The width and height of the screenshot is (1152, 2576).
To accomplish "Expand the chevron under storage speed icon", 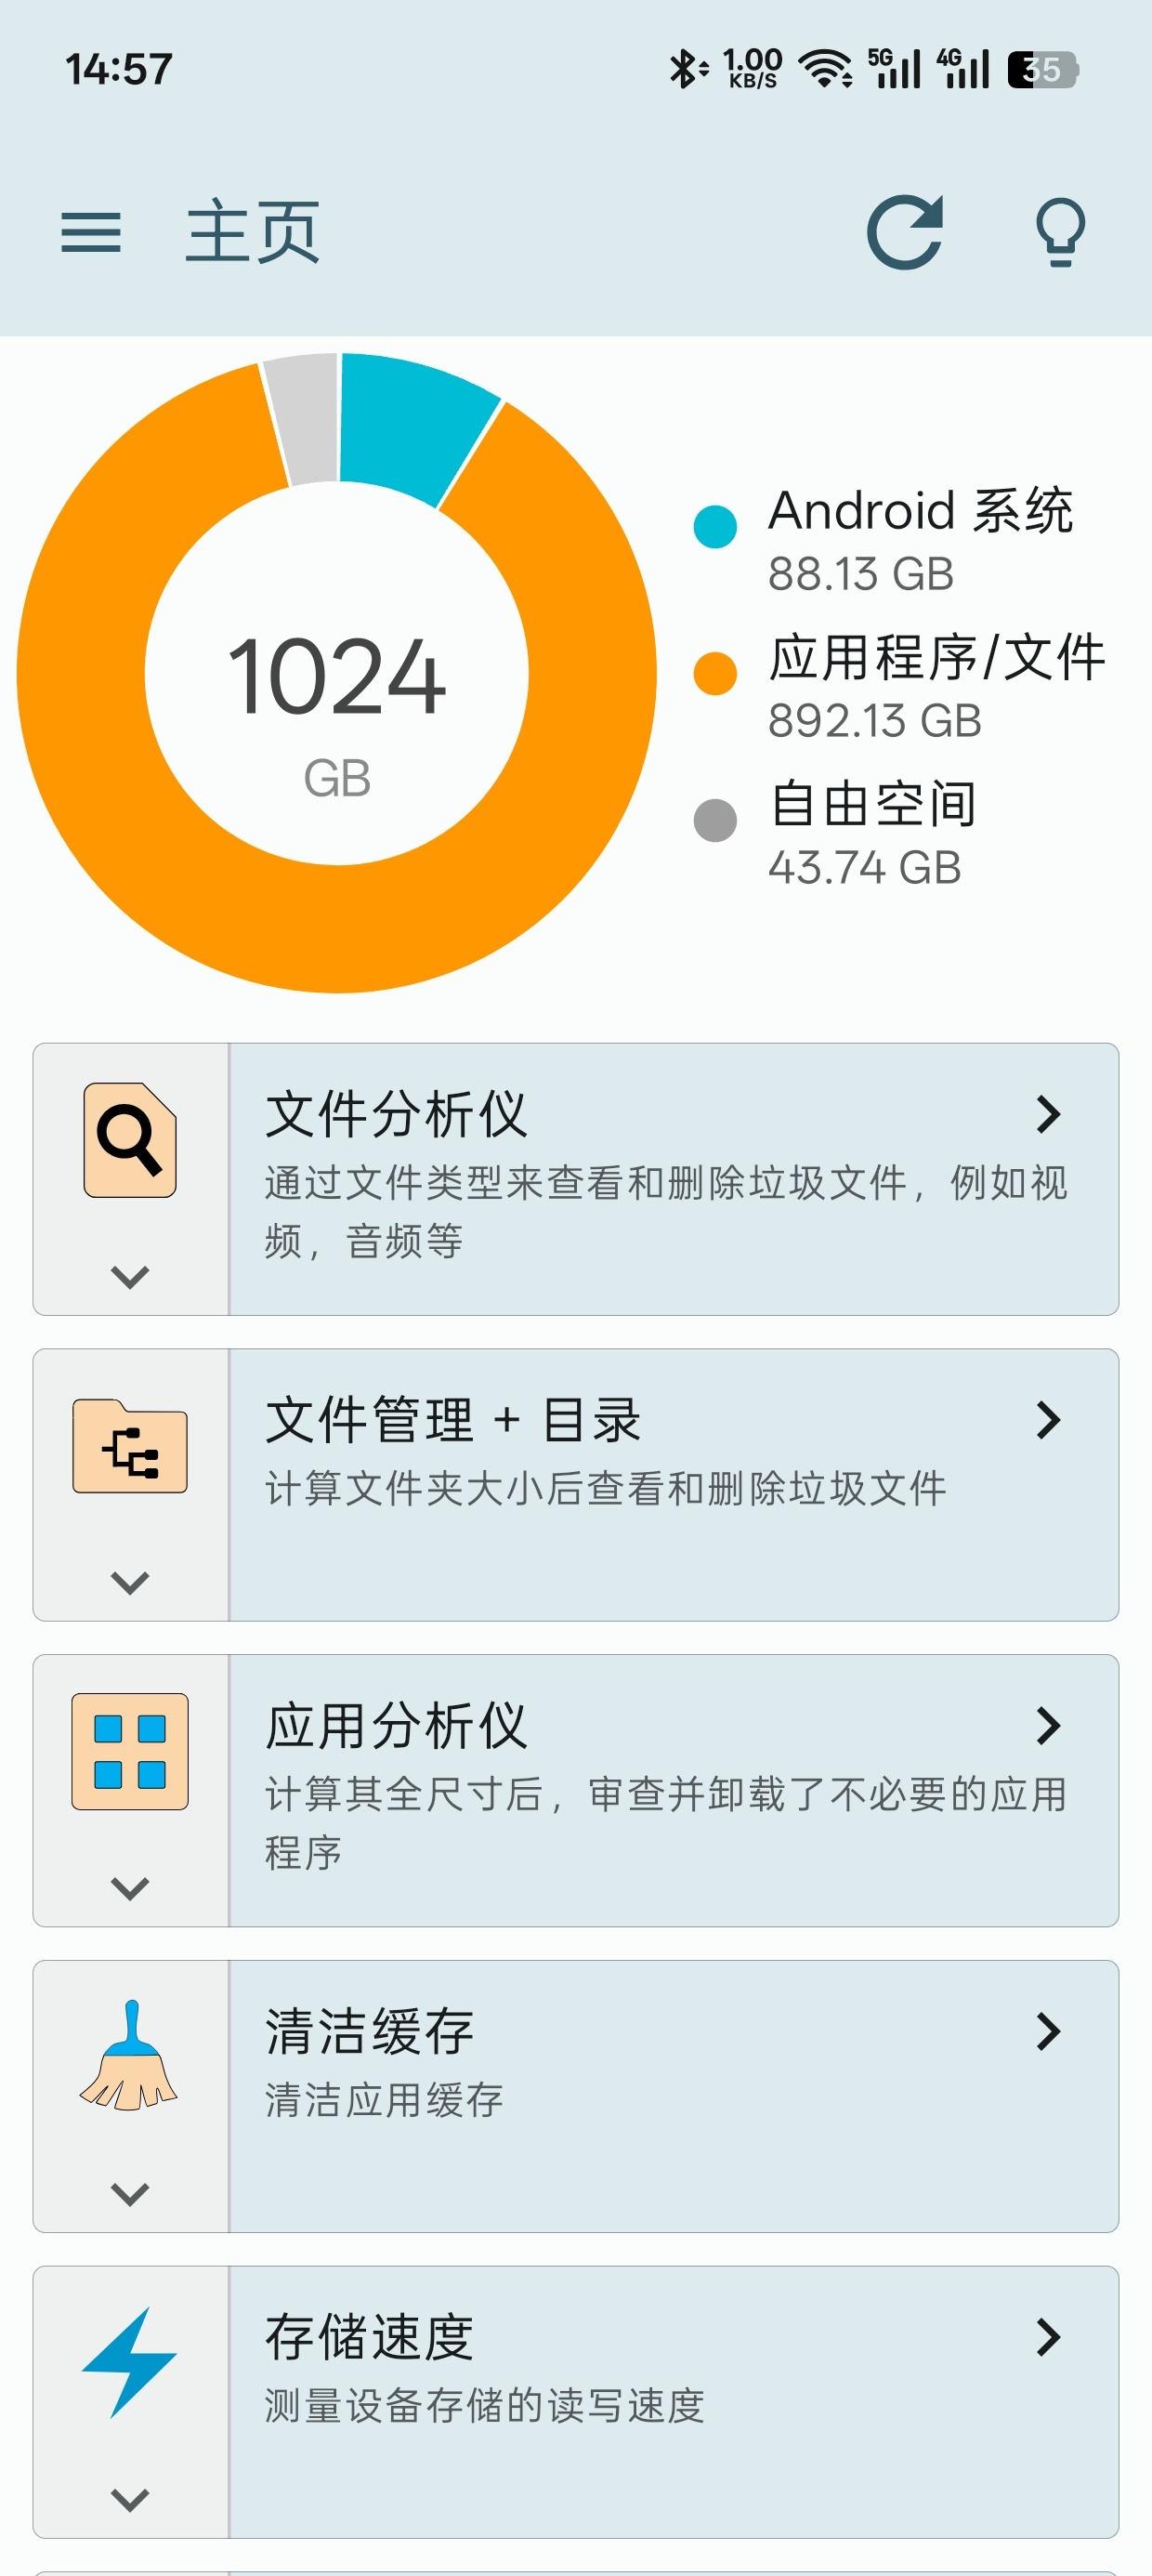I will (x=130, y=2499).
